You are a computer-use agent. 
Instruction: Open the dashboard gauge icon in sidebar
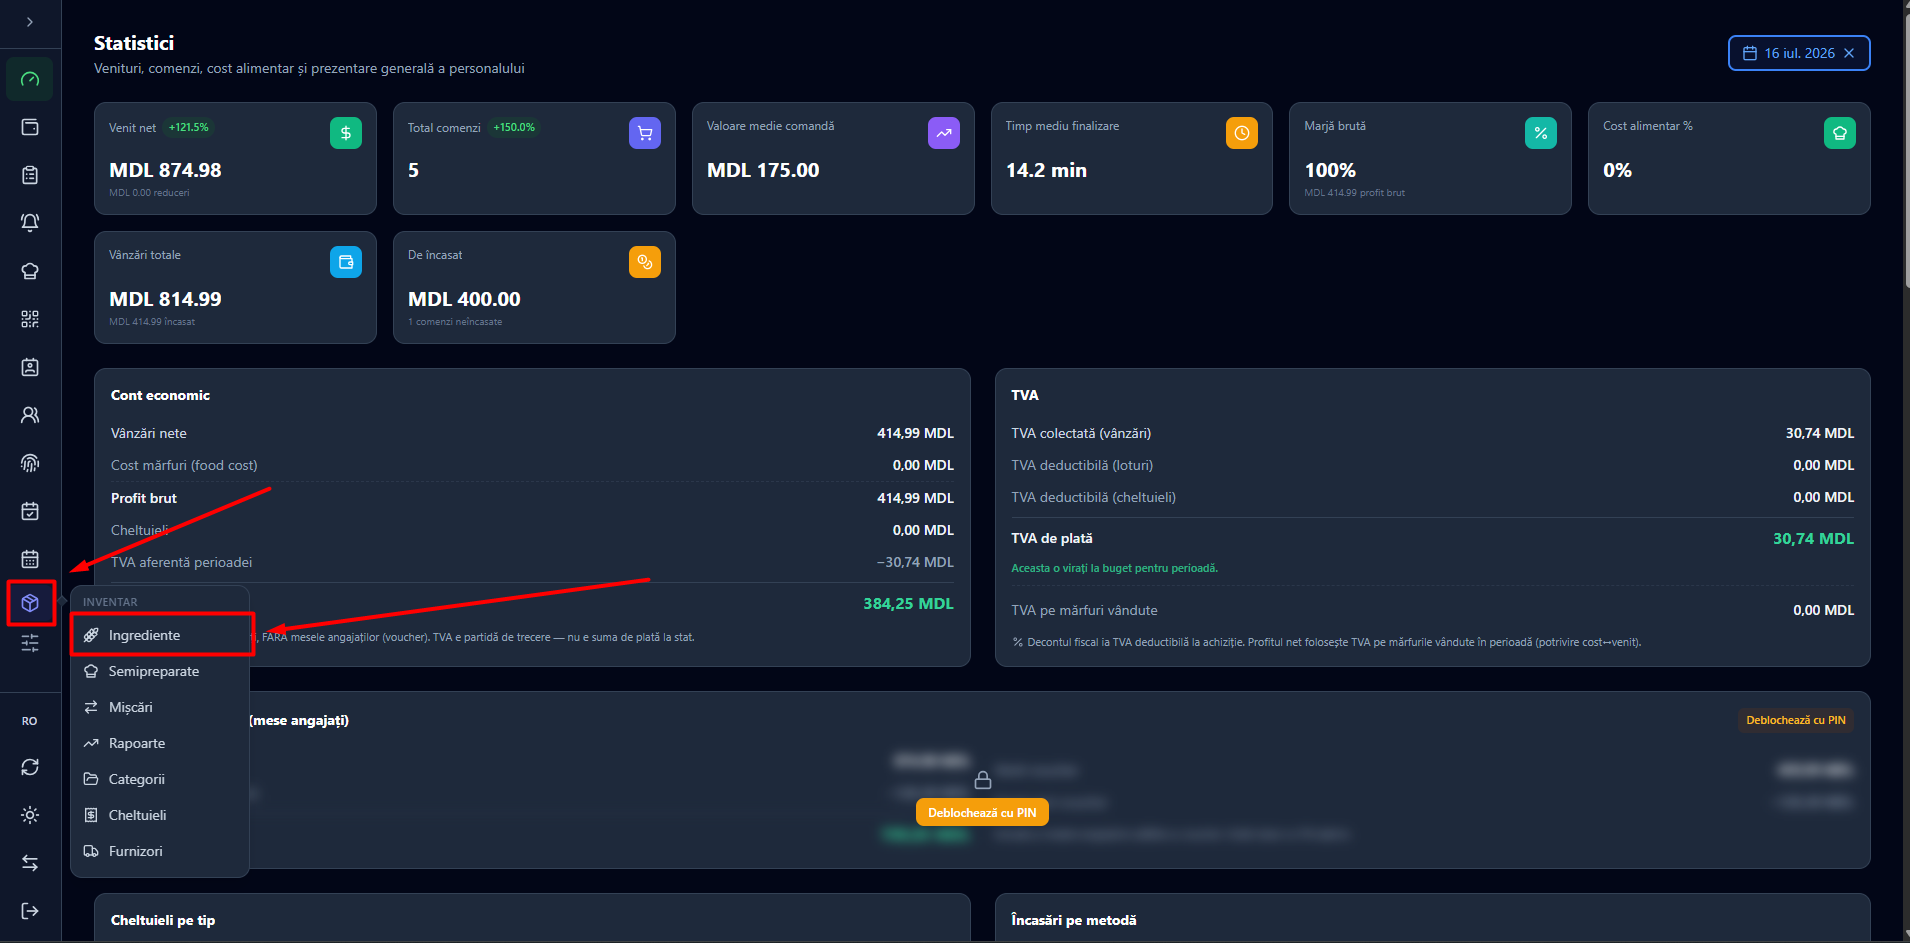point(30,79)
